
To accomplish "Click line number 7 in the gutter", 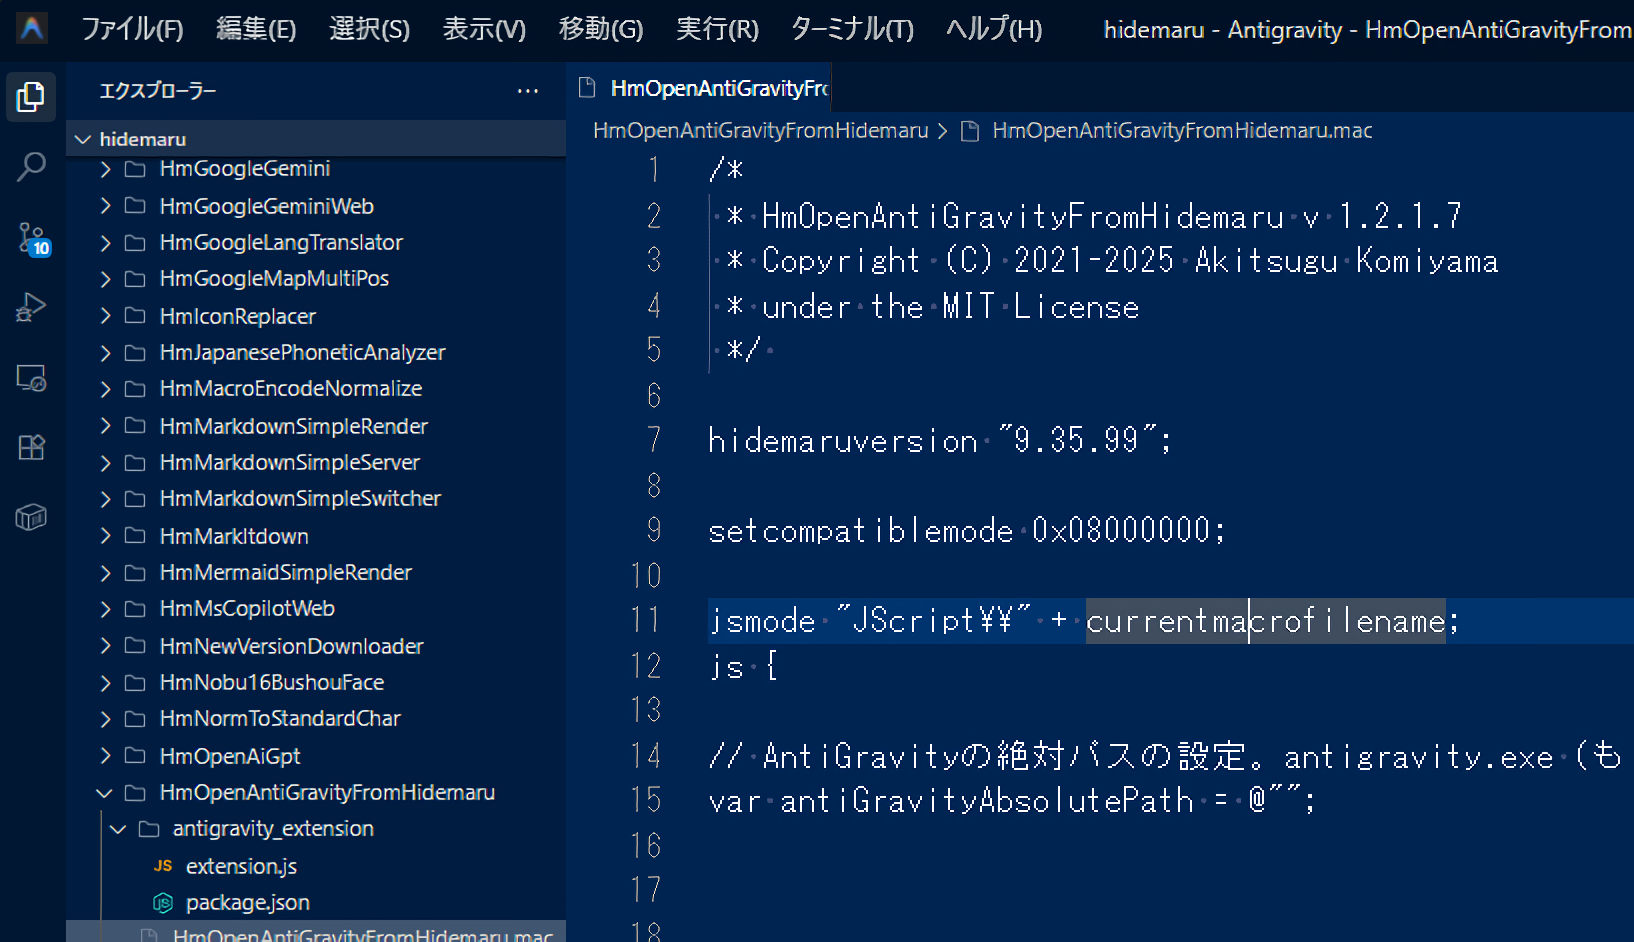I will [x=654, y=440].
